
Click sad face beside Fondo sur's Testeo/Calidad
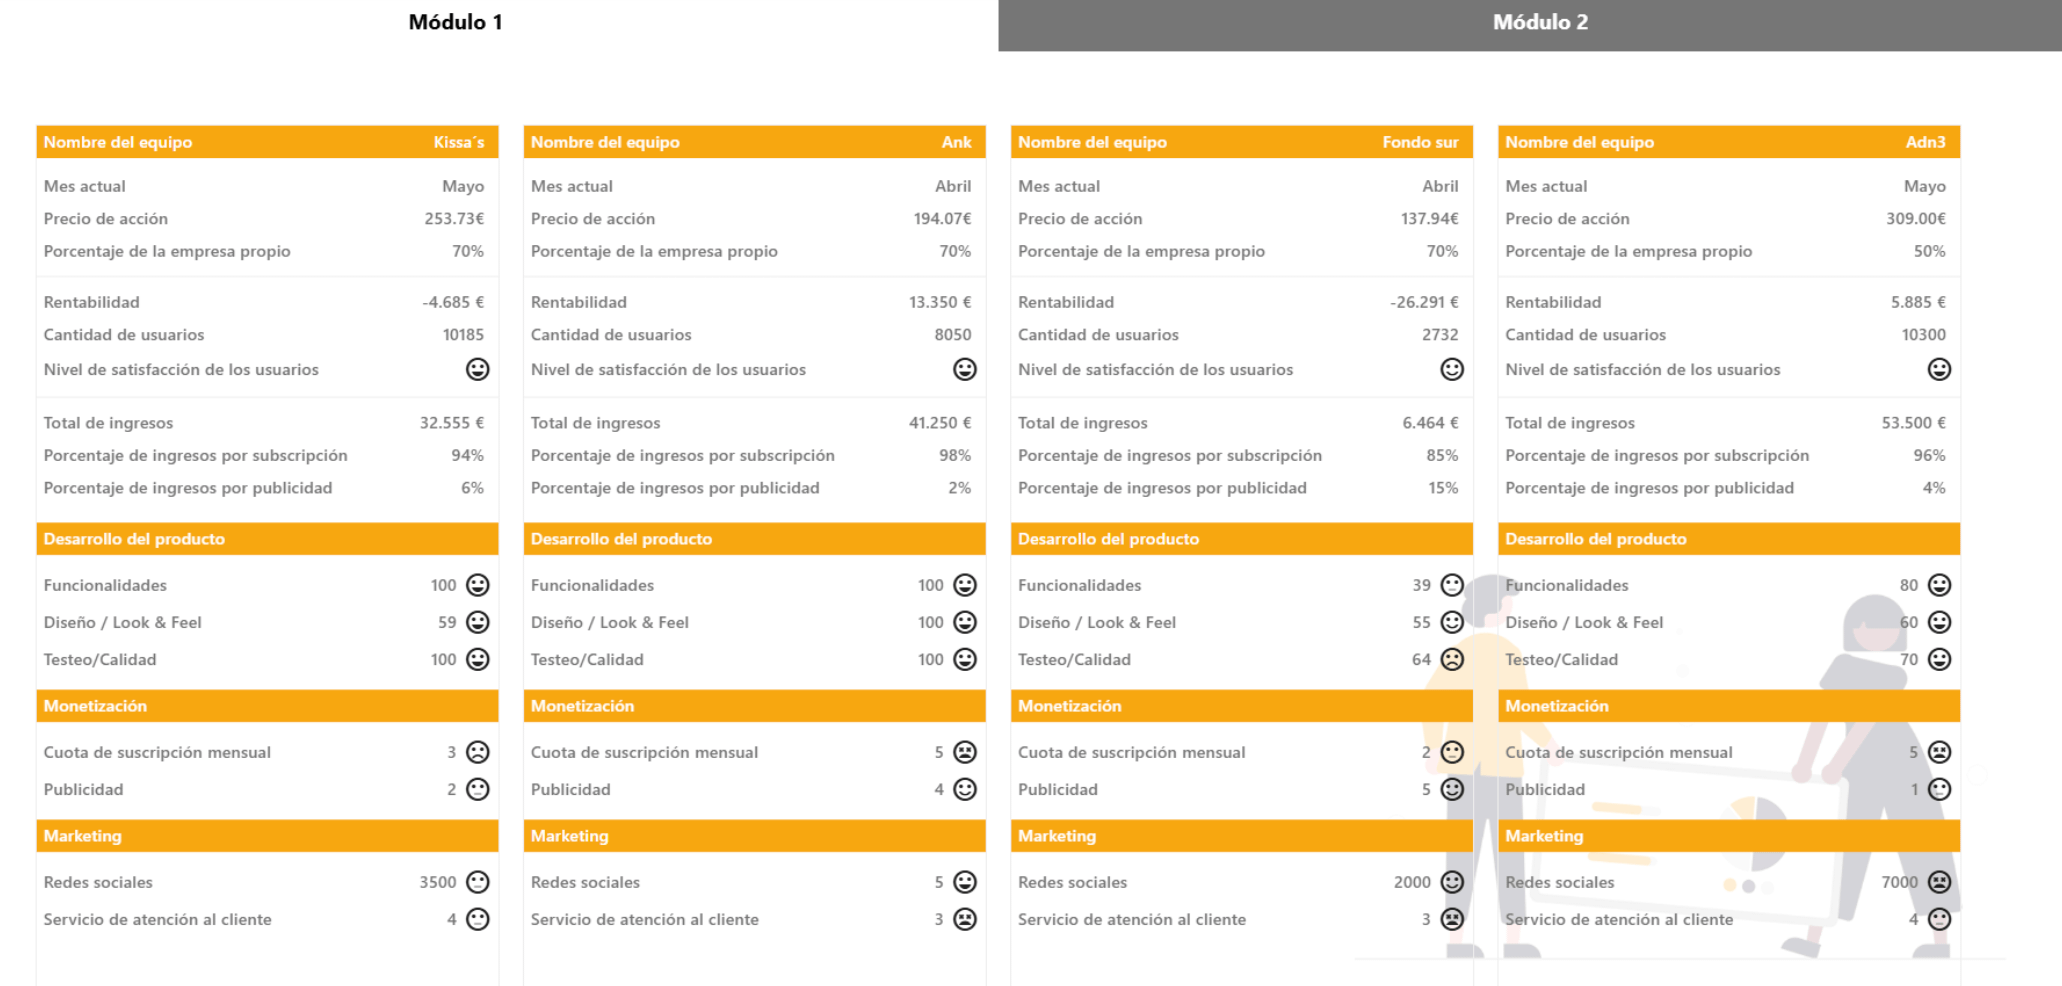[x=1452, y=659]
